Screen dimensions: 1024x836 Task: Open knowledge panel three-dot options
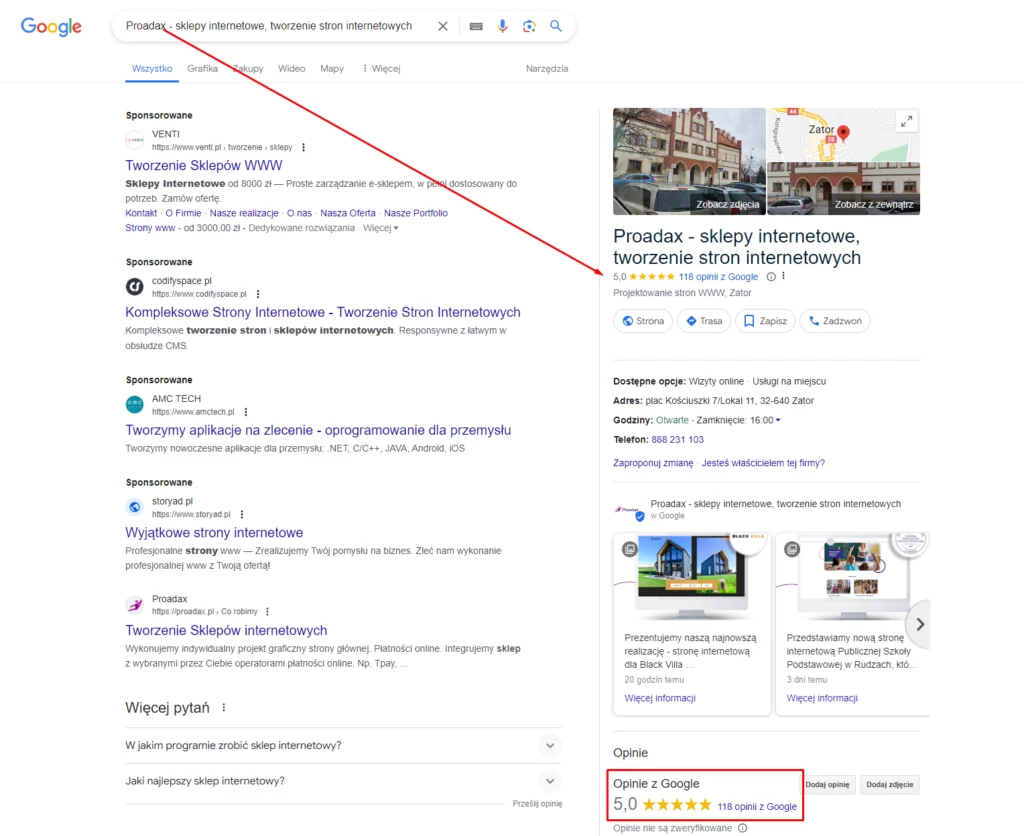point(784,276)
